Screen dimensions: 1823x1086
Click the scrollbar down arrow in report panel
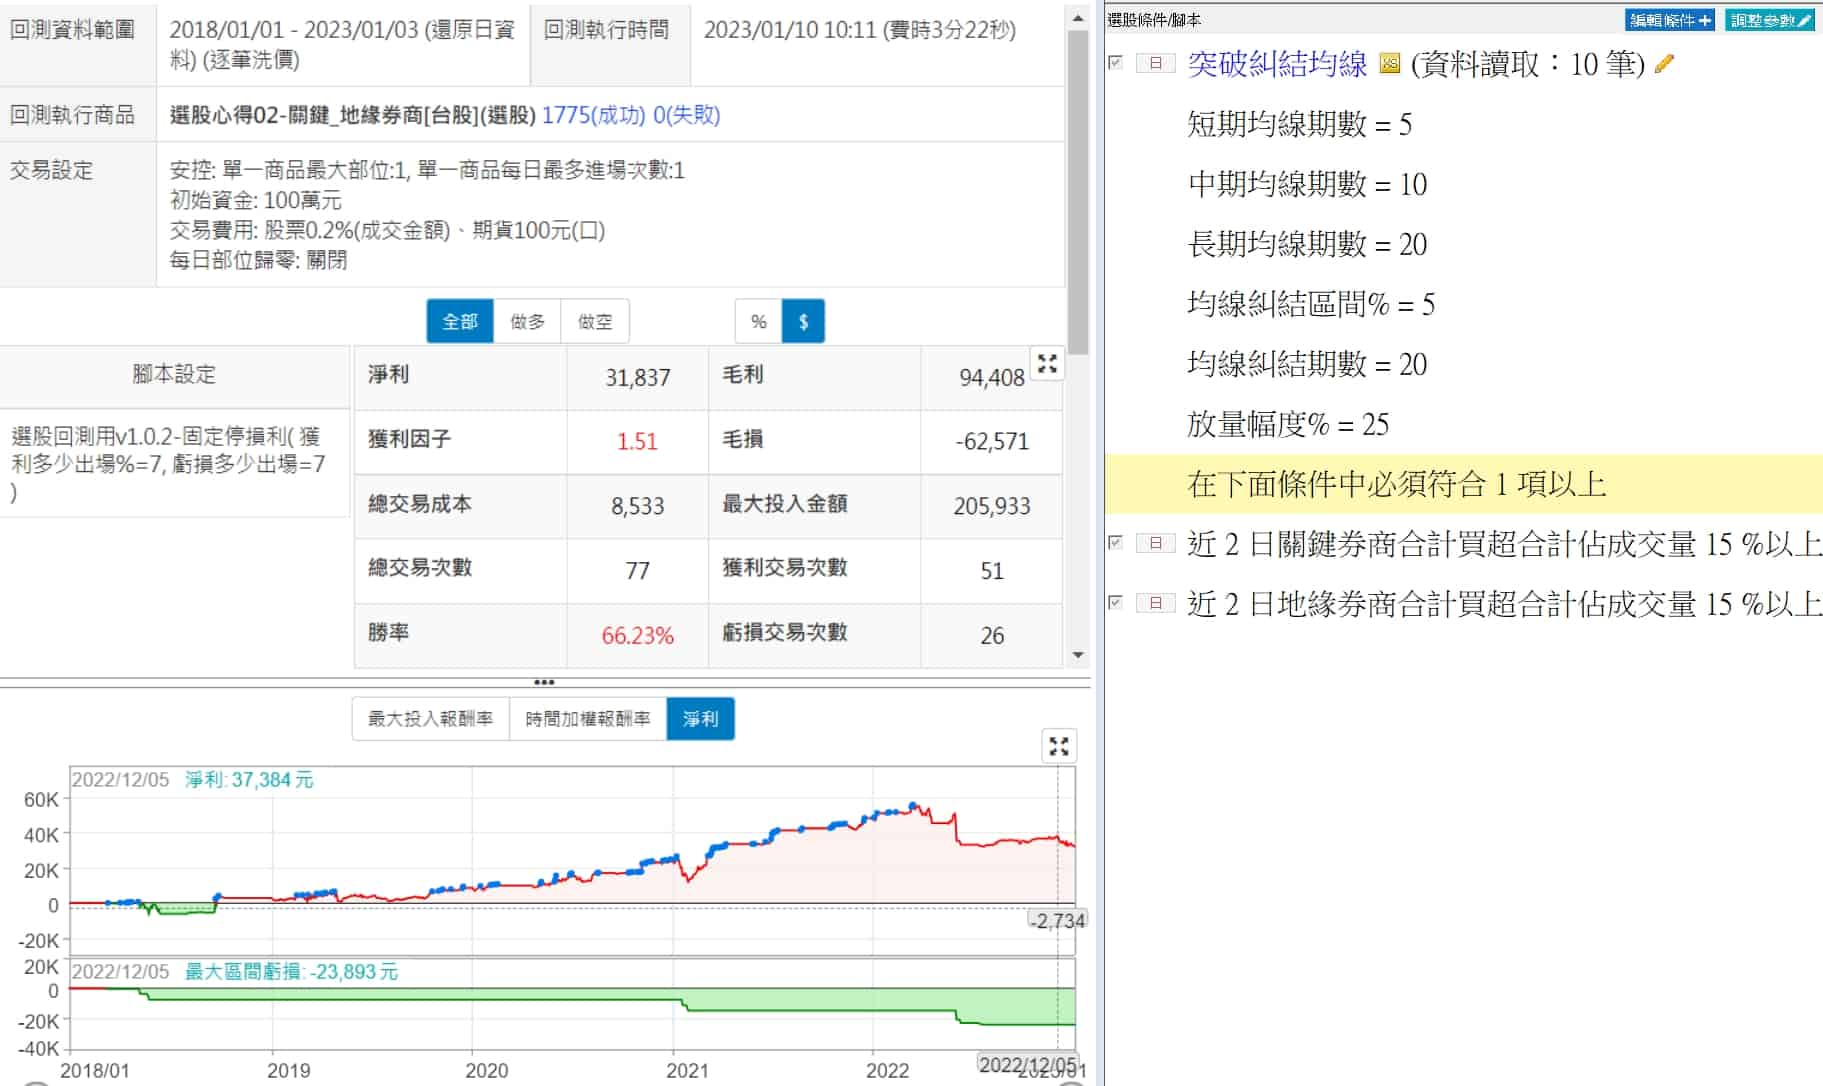point(1077,656)
